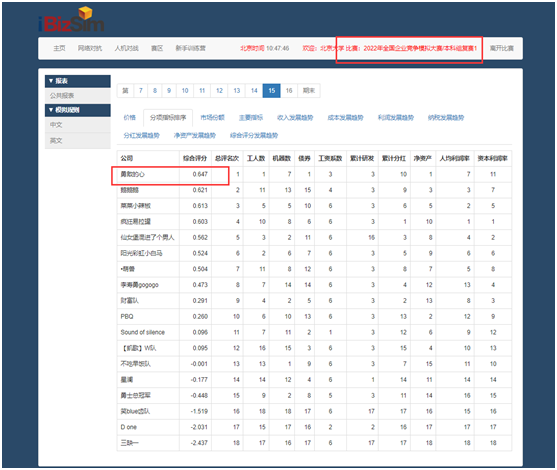
Task: Open the 利润发展趋势 tab
Action: (396, 118)
